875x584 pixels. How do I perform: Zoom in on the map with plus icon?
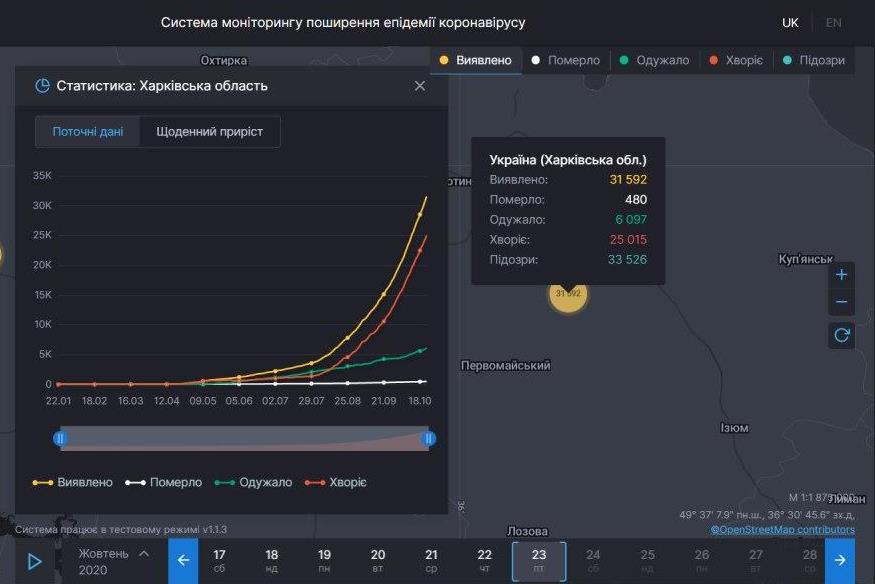[841, 274]
